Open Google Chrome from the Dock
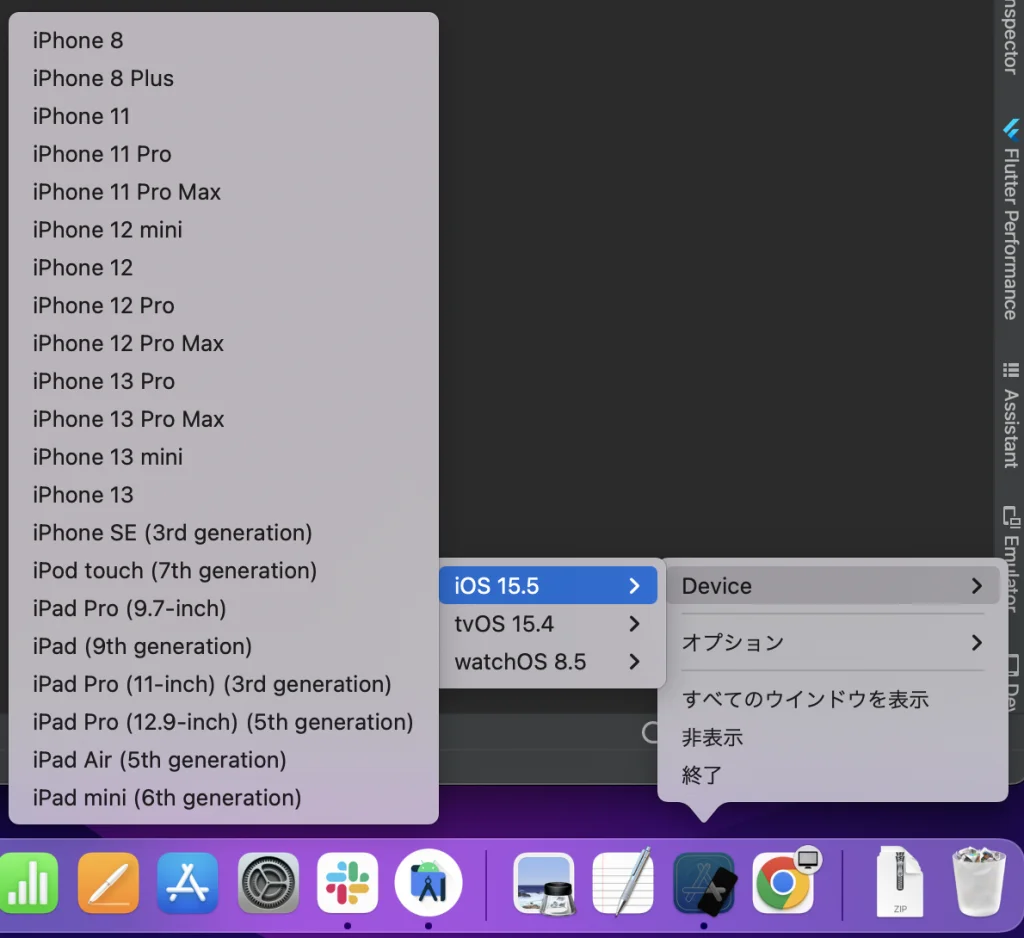Viewport: 1024px width, 938px height. click(x=784, y=882)
